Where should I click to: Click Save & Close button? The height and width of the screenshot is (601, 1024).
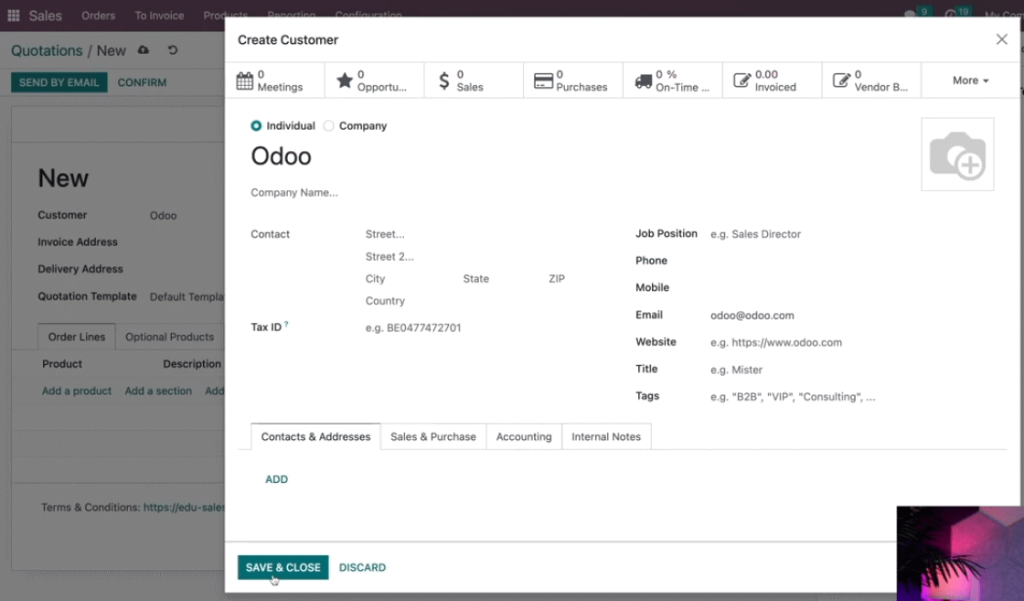point(283,567)
